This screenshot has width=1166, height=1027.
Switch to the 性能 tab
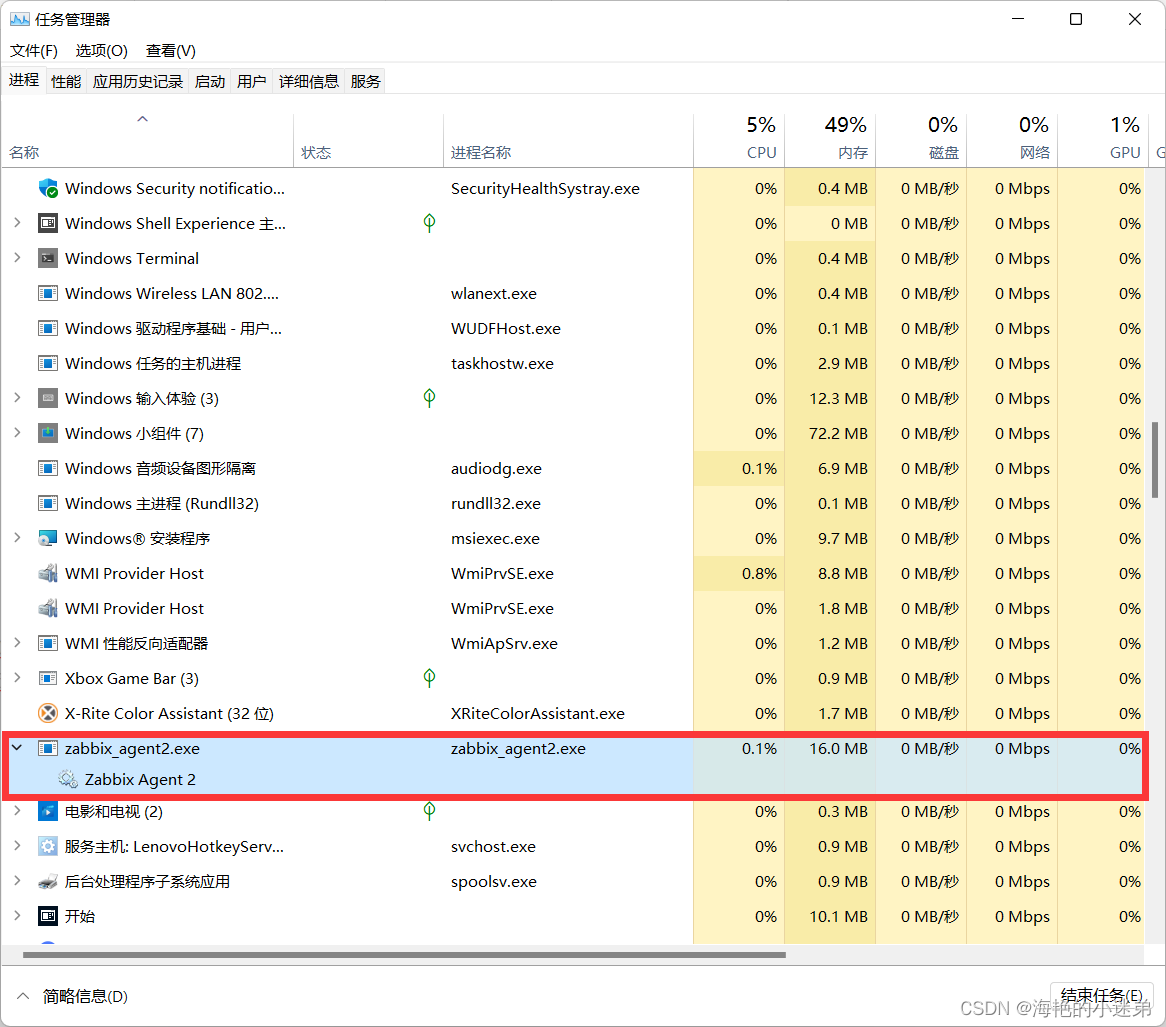click(66, 81)
